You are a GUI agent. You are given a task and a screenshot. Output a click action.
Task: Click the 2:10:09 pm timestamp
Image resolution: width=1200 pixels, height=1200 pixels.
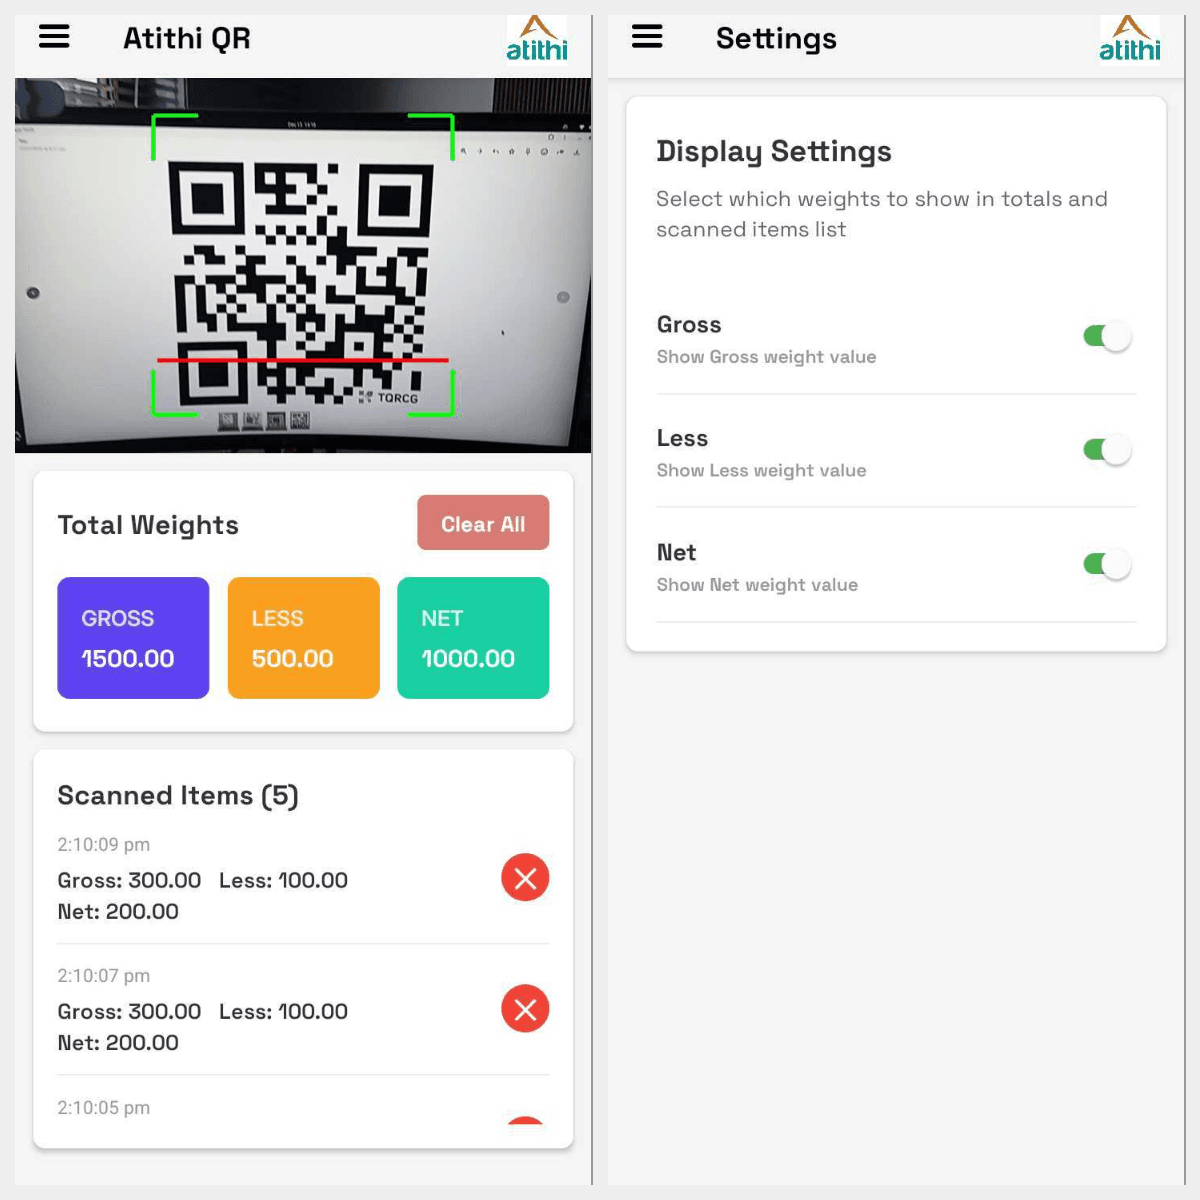point(104,845)
